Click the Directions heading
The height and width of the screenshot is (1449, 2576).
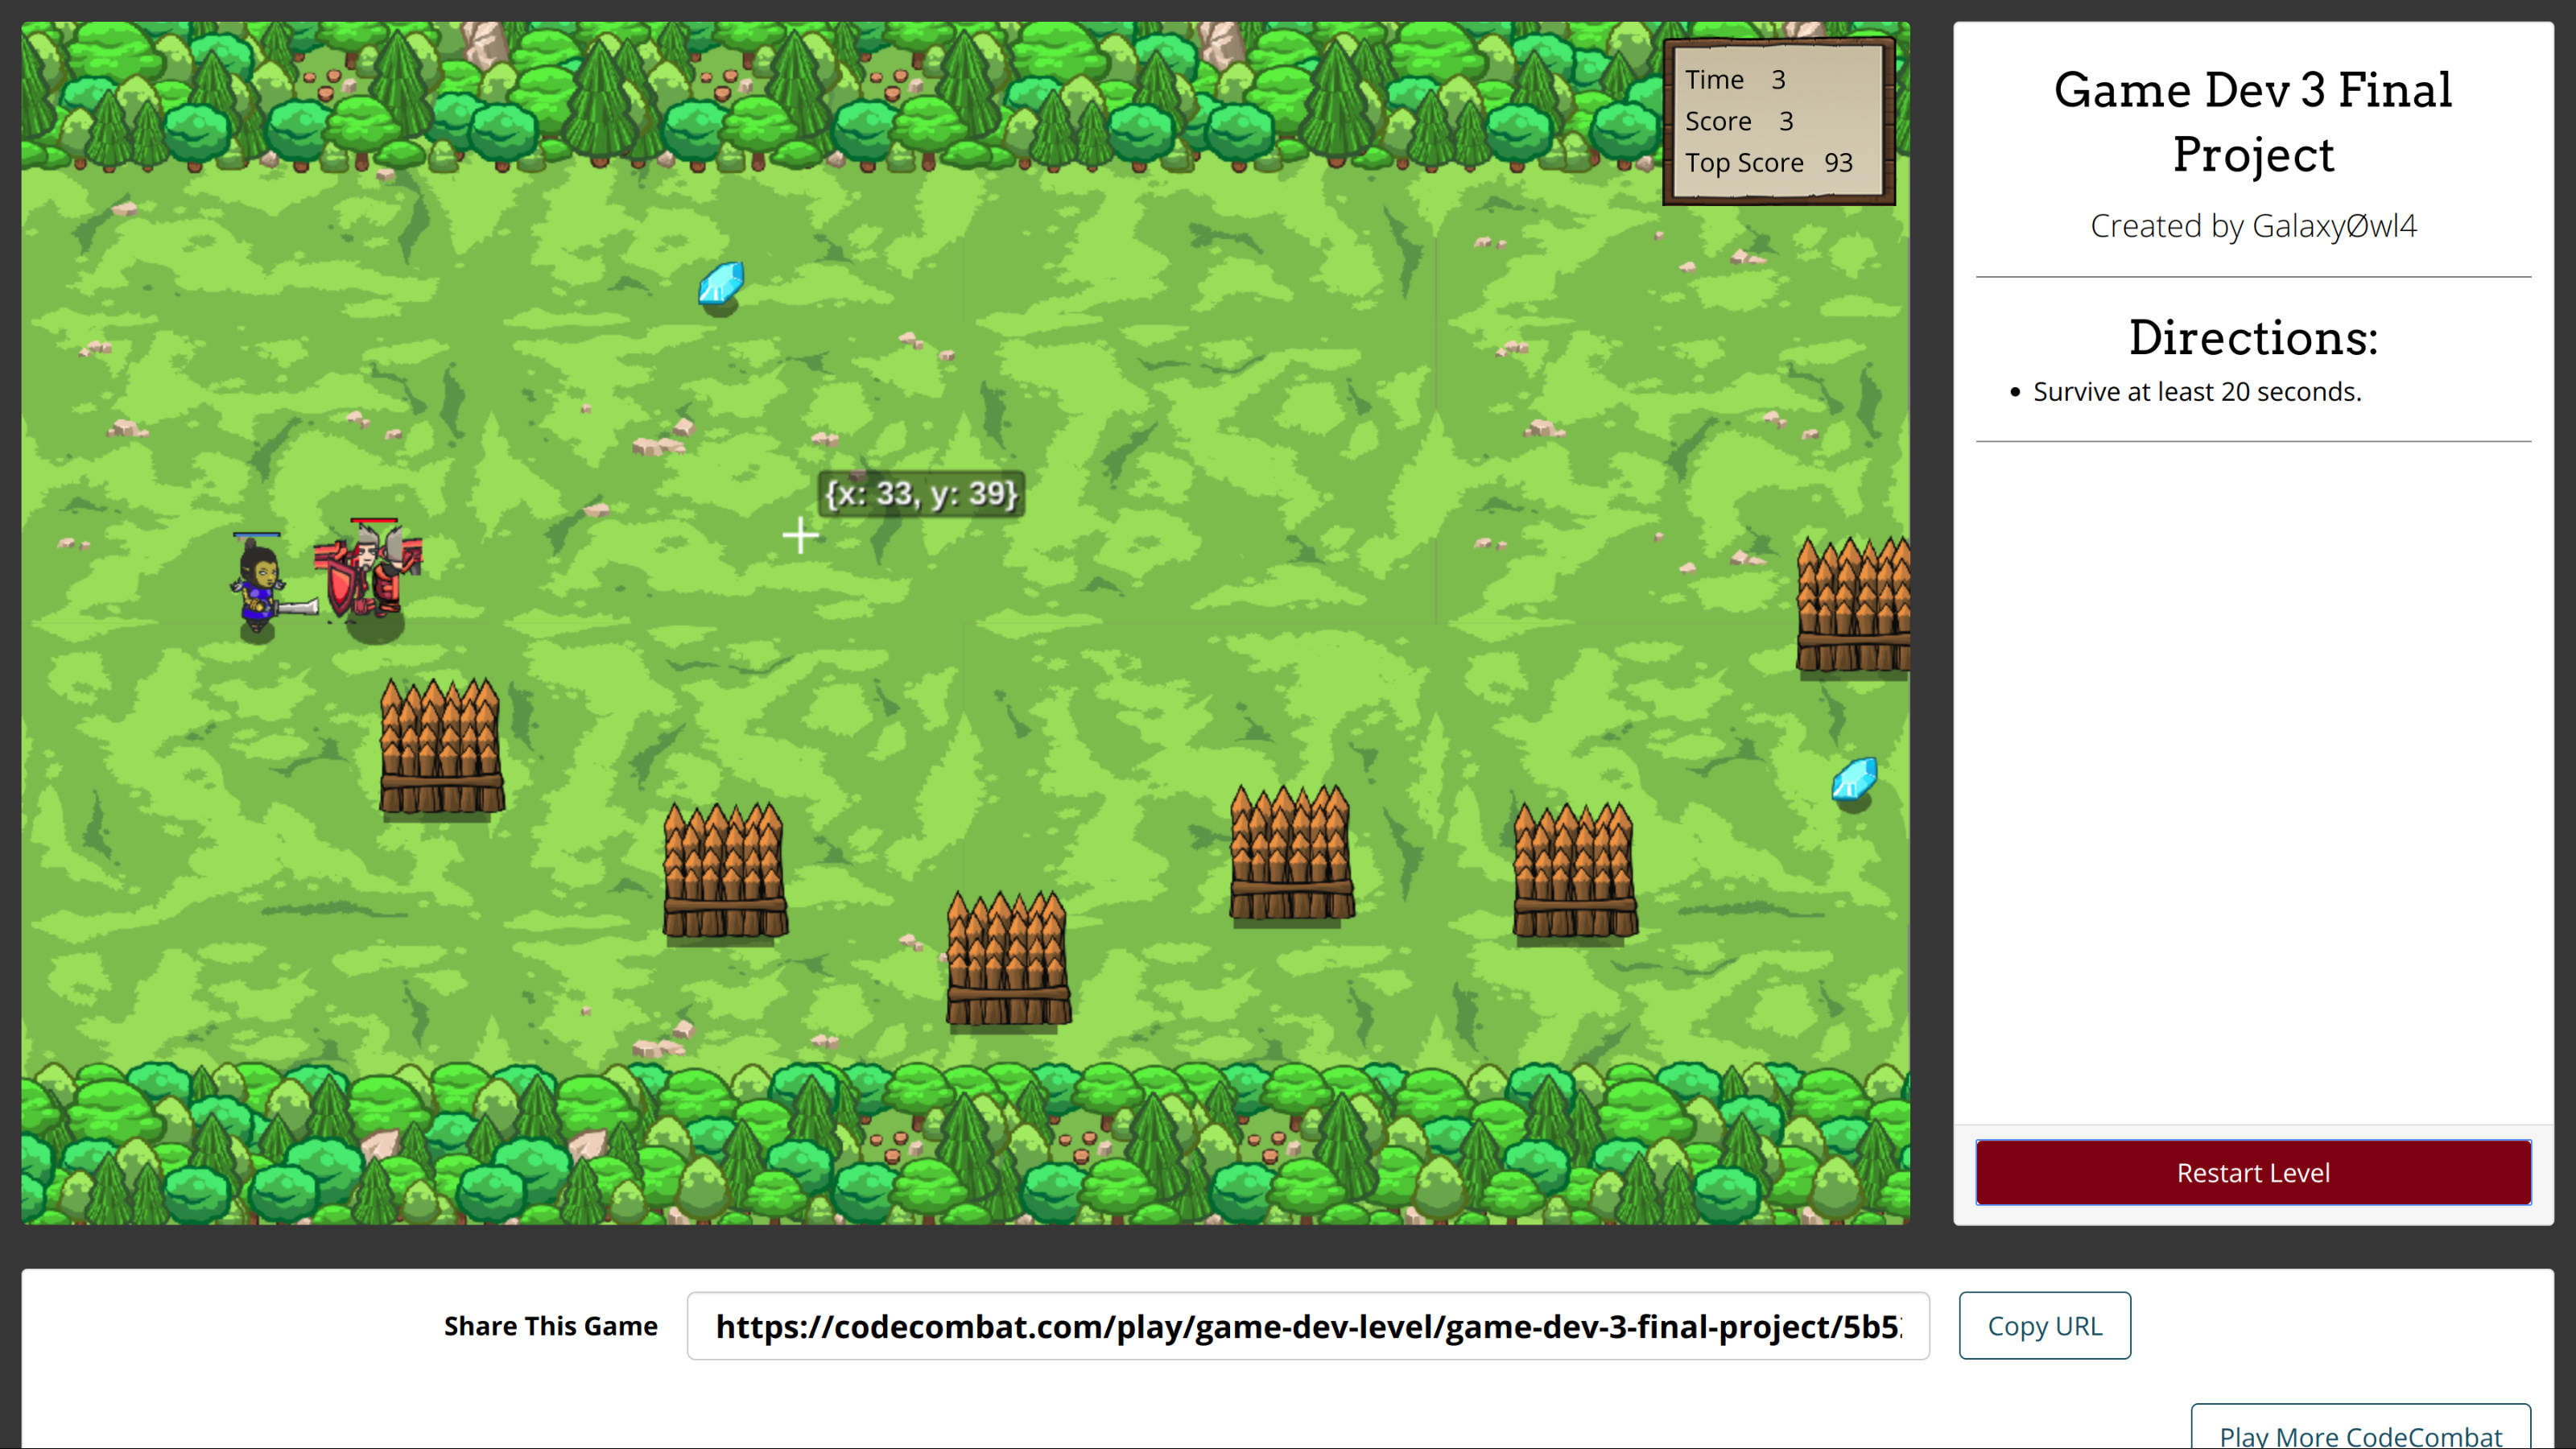[2252, 337]
